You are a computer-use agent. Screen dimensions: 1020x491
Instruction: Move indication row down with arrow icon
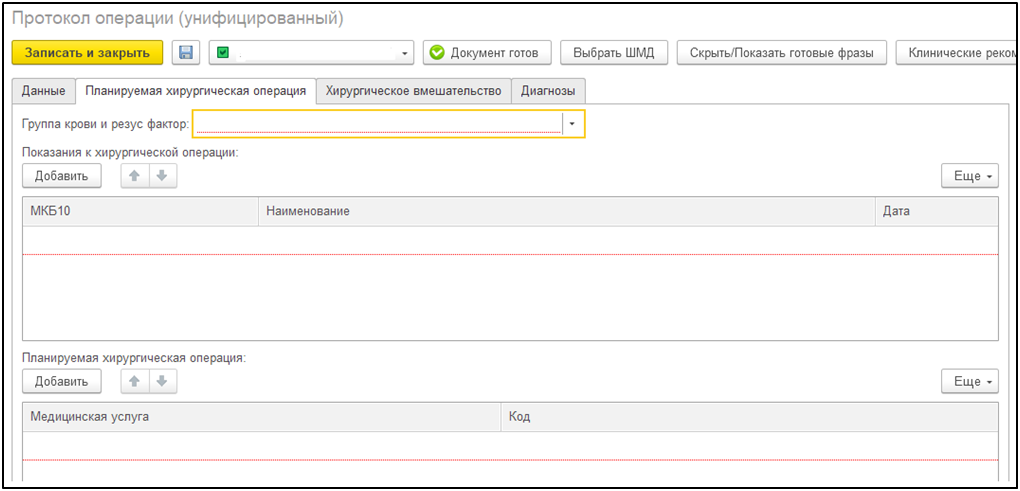(x=162, y=176)
